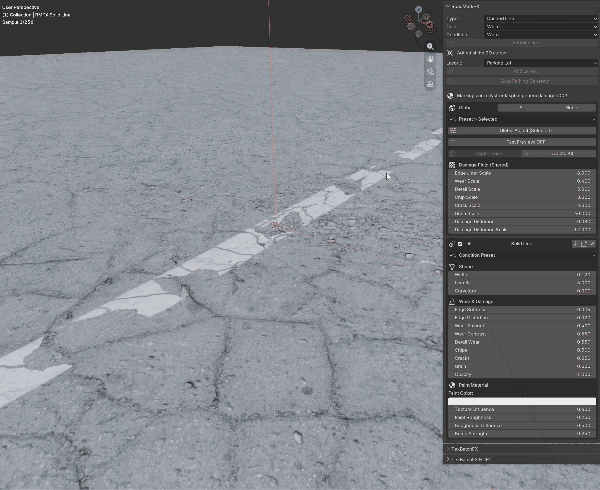Click the Wear Amount slider

[x=522, y=326]
